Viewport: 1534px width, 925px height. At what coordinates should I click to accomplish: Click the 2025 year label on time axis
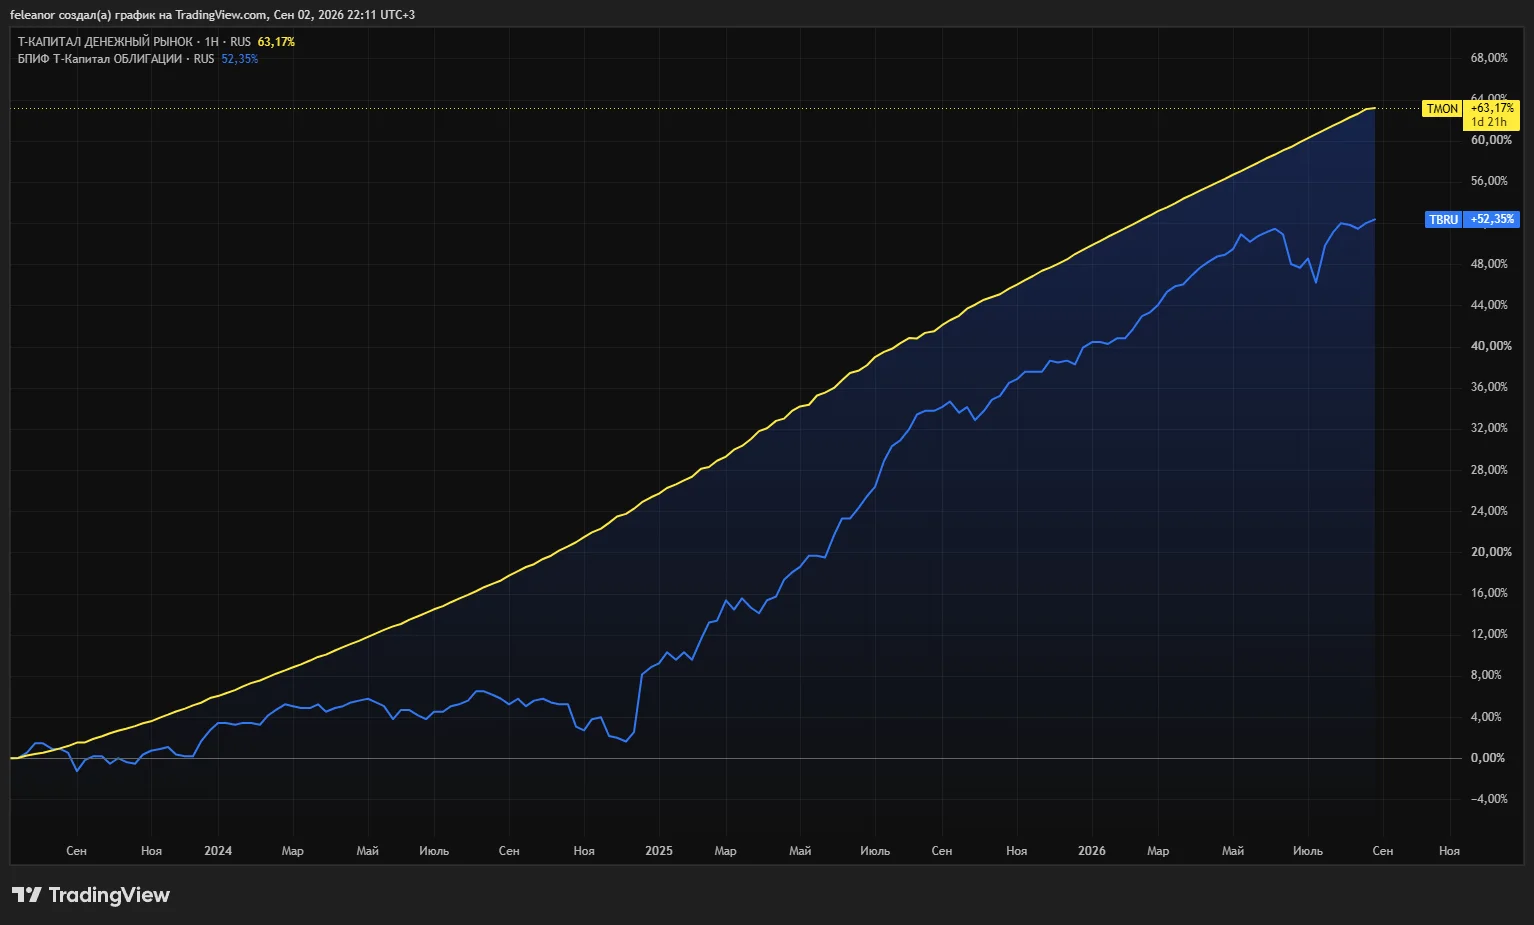tap(659, 851)
